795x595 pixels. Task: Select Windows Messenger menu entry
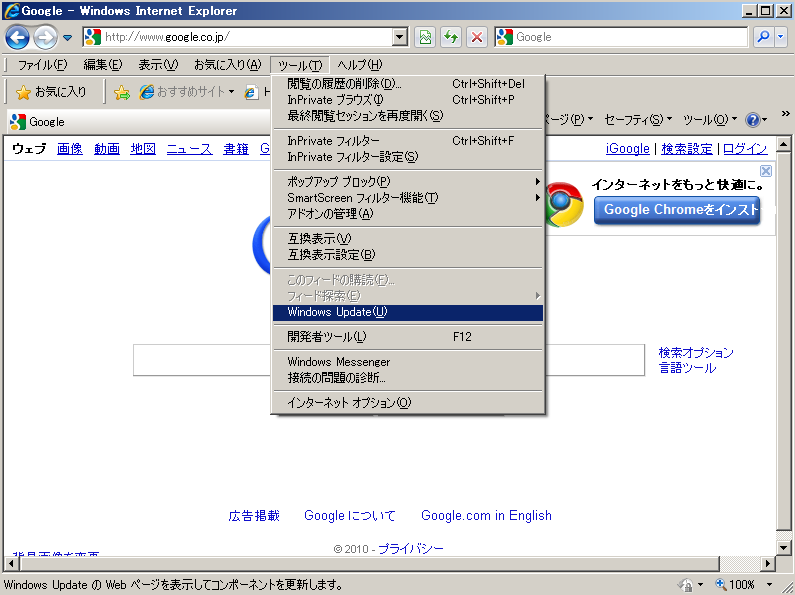click(x=408, y=362)
